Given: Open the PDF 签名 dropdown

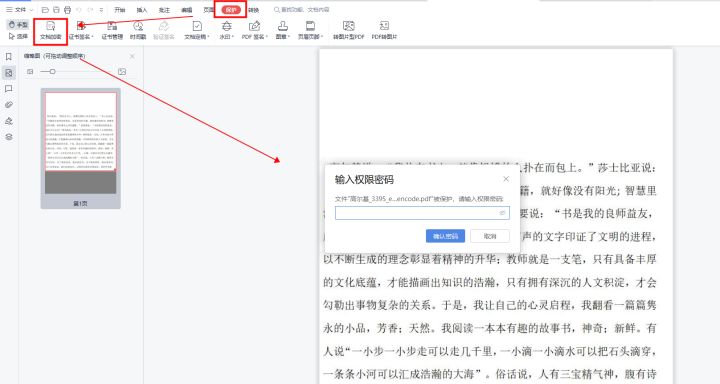Looking at the screenshot, I should [254, 30].
